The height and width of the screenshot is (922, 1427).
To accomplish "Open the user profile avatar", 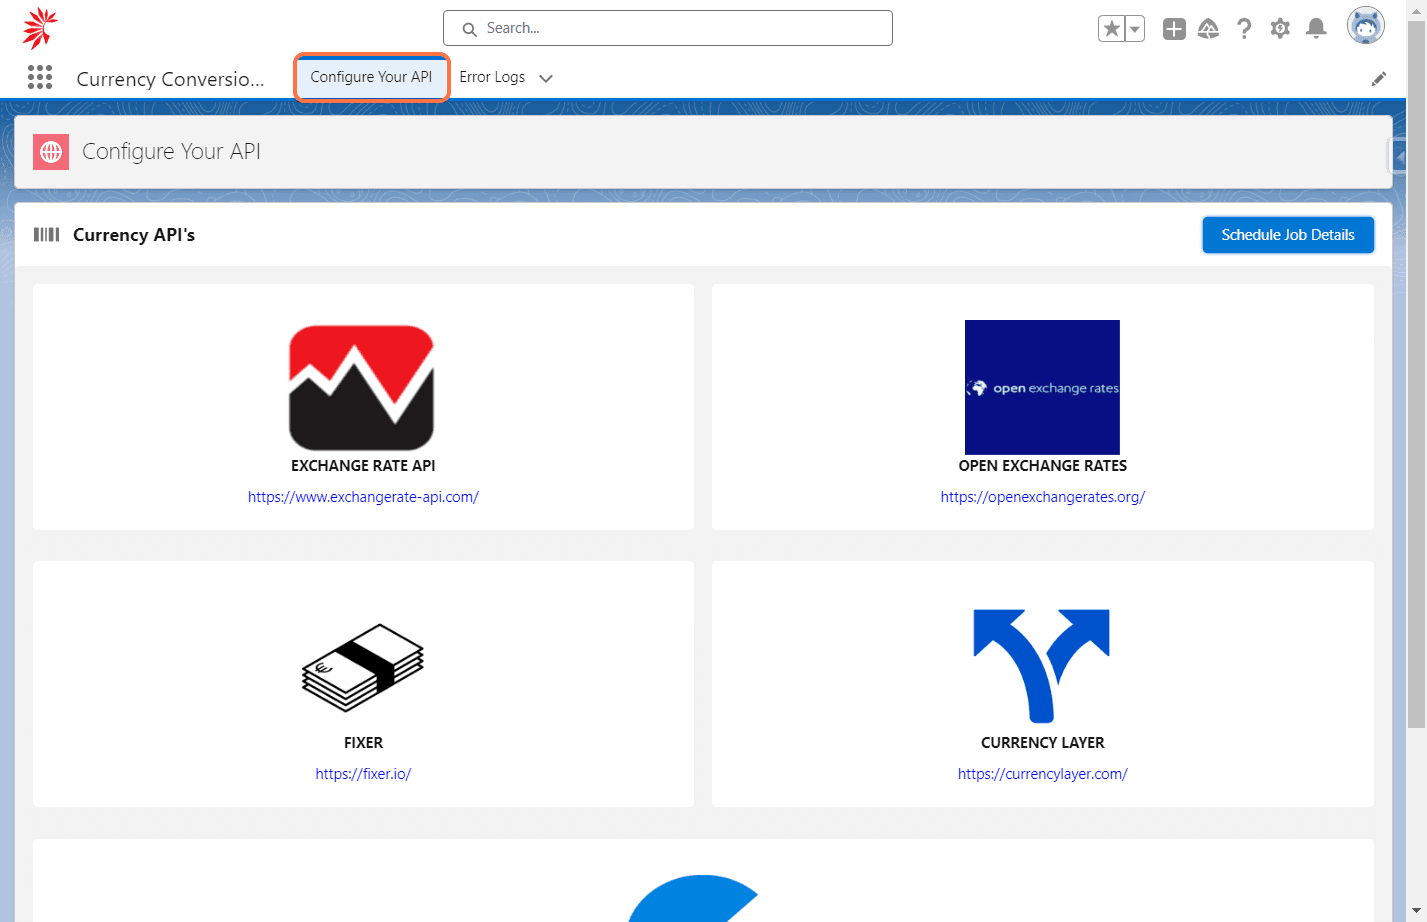I will [x=1365, y=26].
